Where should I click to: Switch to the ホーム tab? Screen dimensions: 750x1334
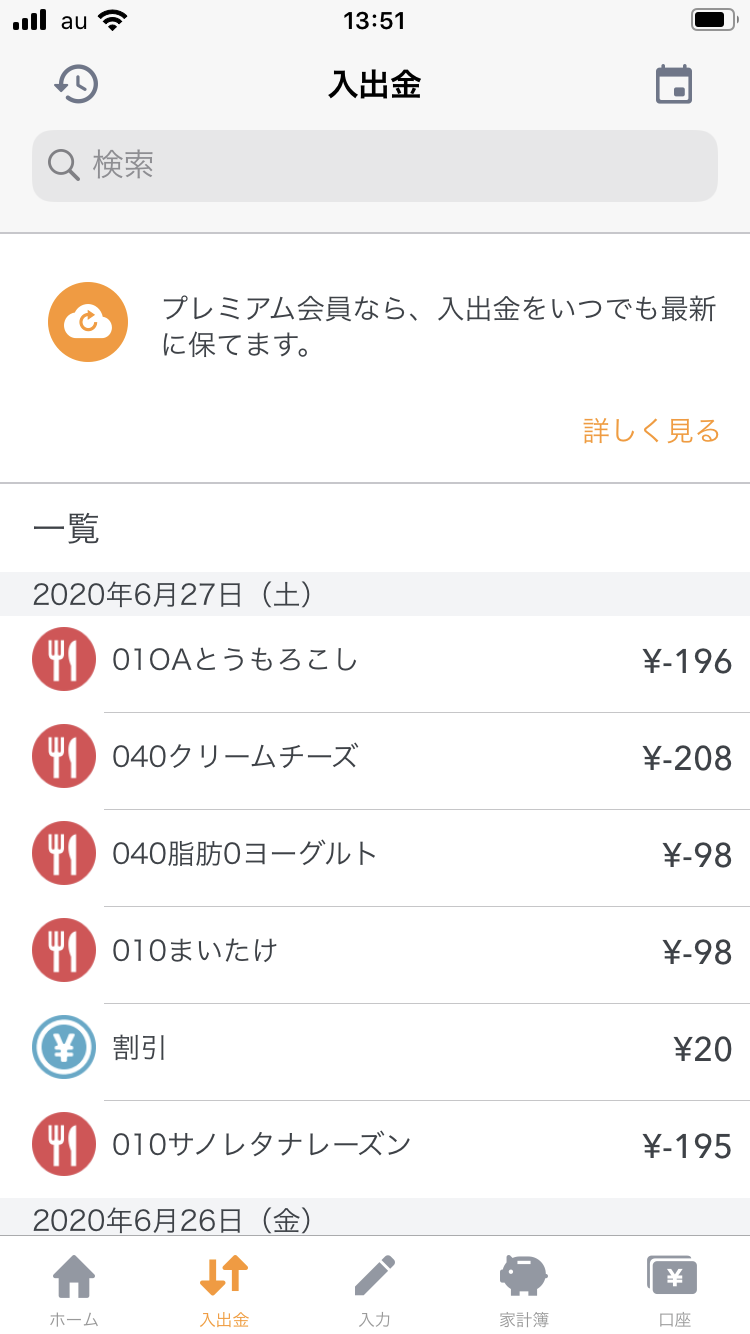click(x=74, y=1288)
